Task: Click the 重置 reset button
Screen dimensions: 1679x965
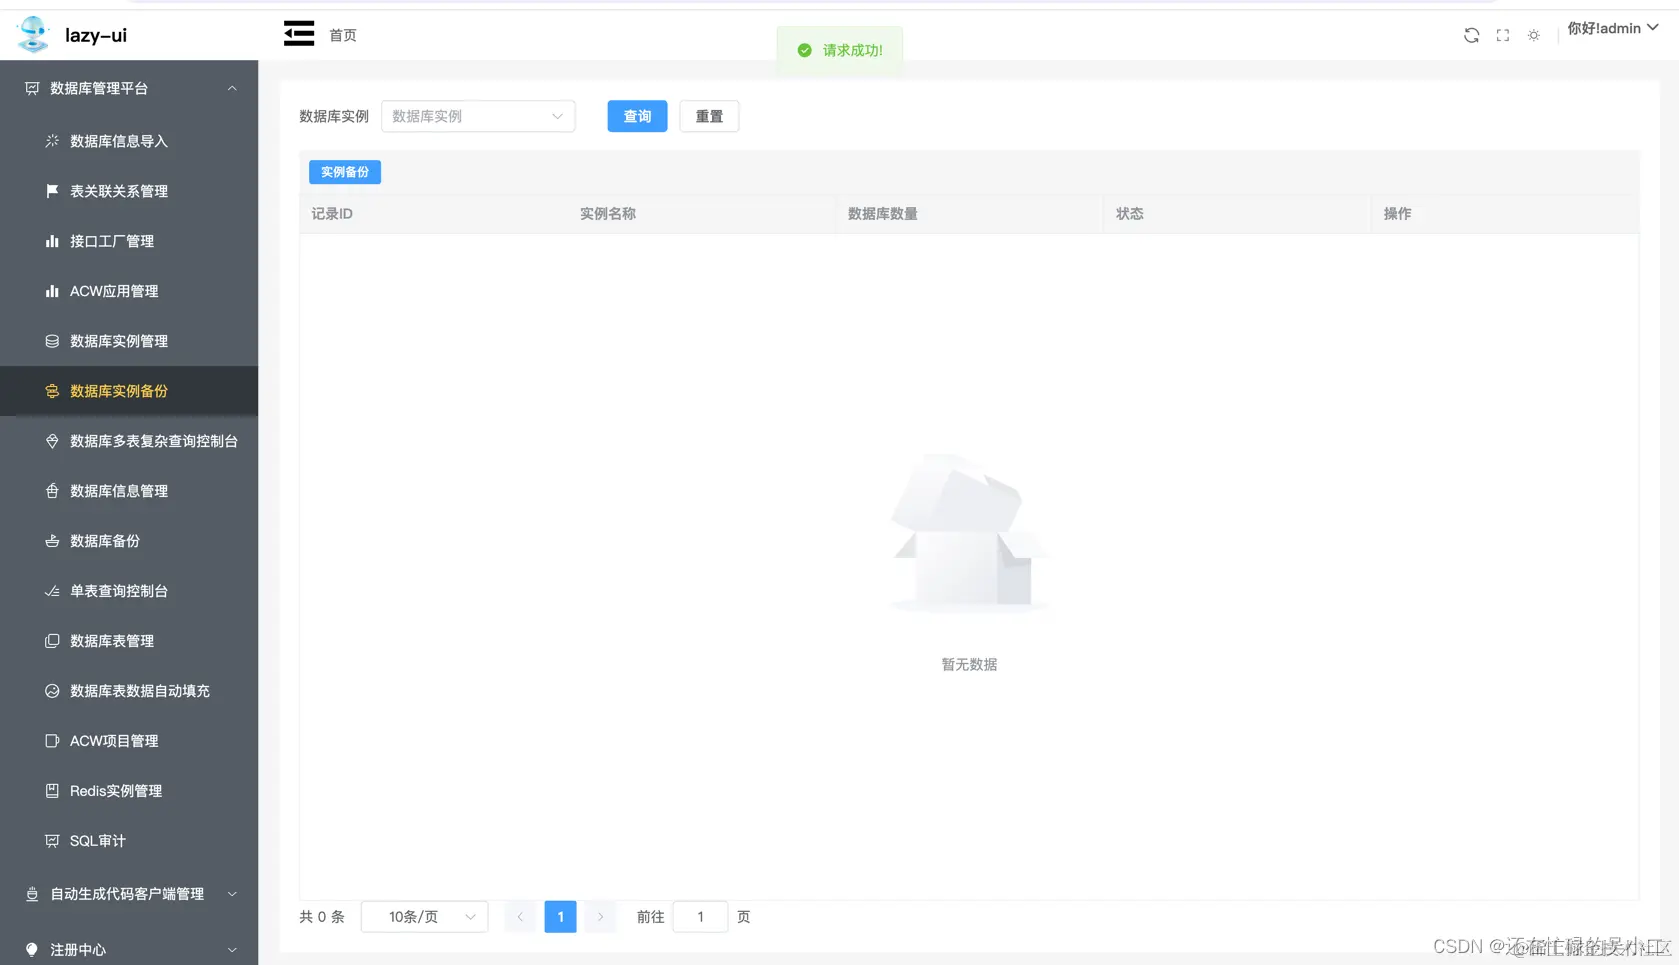Action: pyautogui.click(x=709, y=116)
